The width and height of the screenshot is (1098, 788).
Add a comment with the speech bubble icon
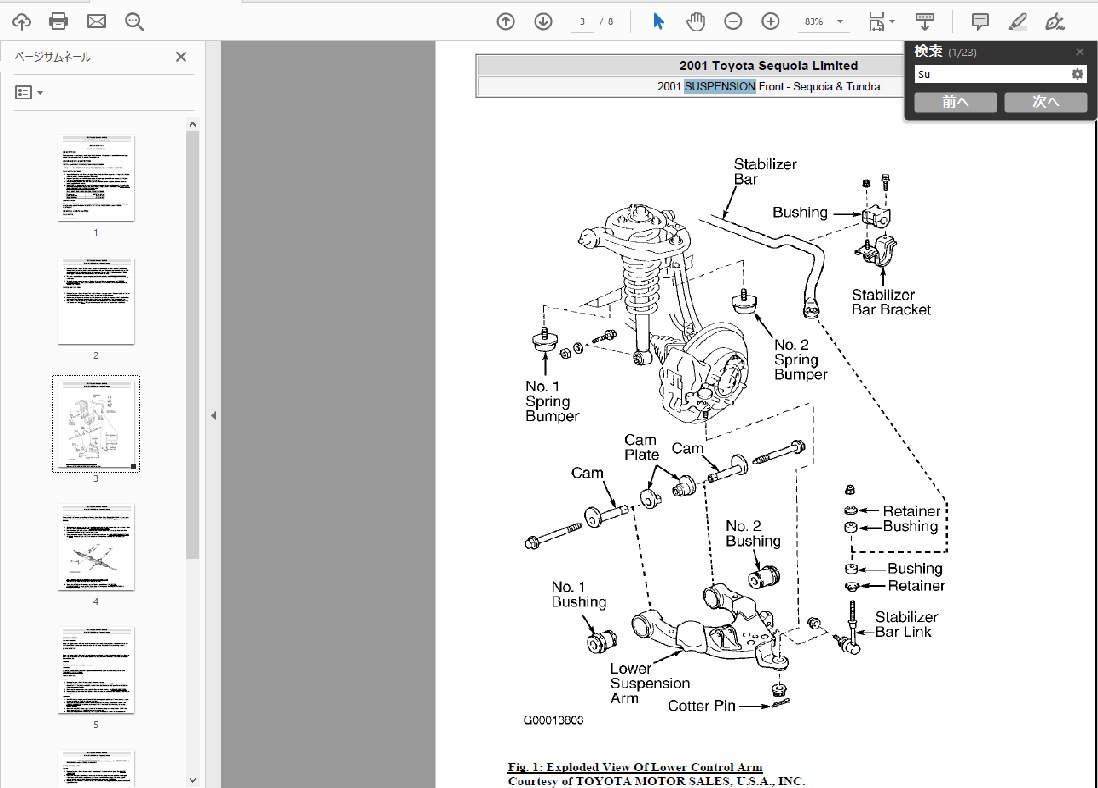point(980,22)
